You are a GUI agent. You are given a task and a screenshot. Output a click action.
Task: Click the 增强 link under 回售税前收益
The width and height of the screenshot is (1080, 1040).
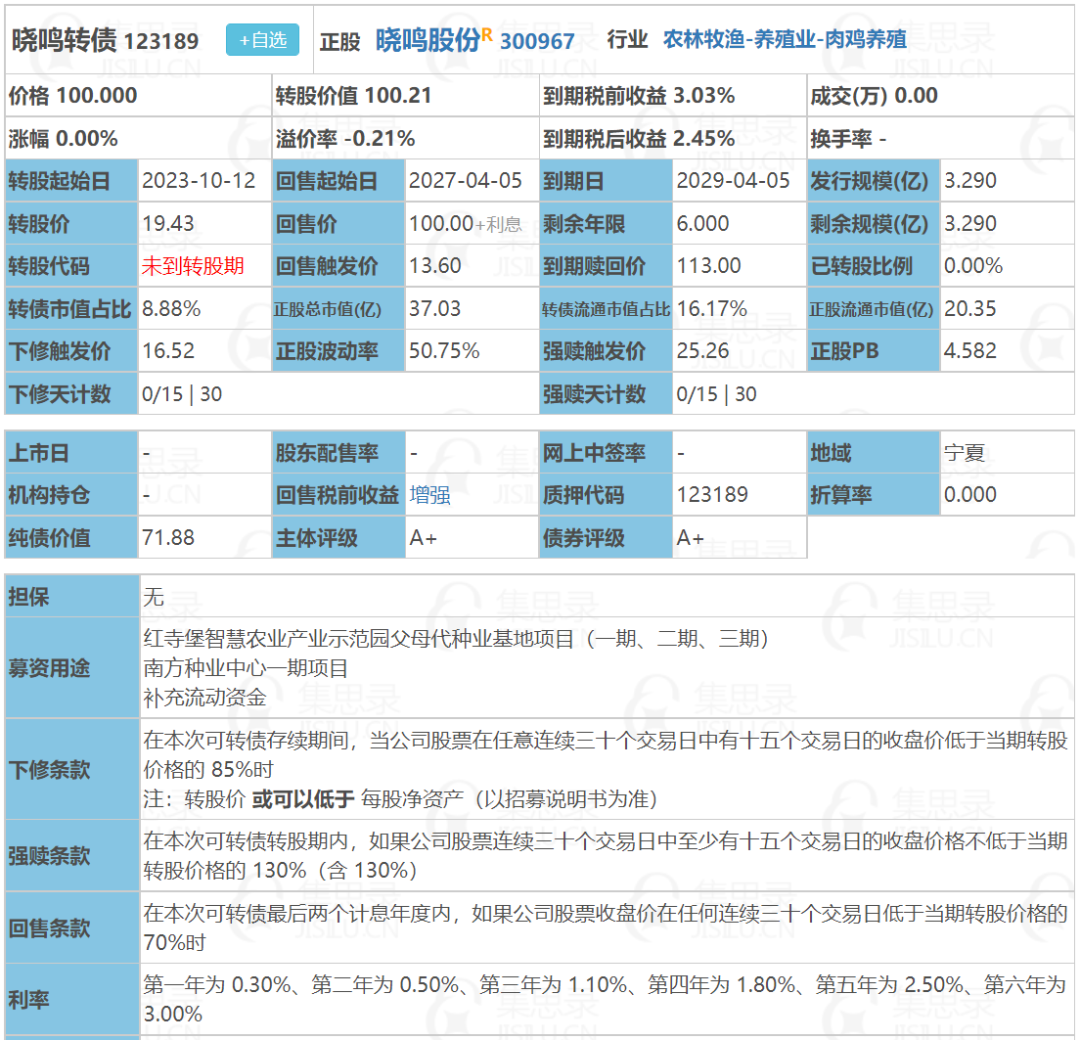coord(430,495)
